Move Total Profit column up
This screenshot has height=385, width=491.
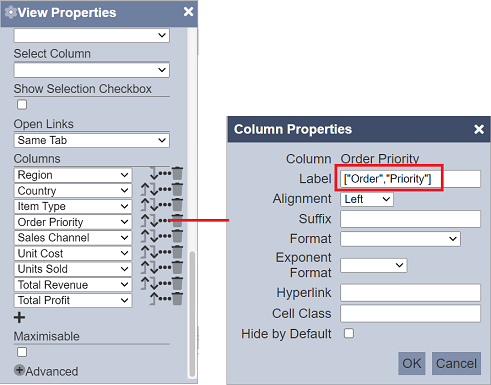[x=153, y=299]
